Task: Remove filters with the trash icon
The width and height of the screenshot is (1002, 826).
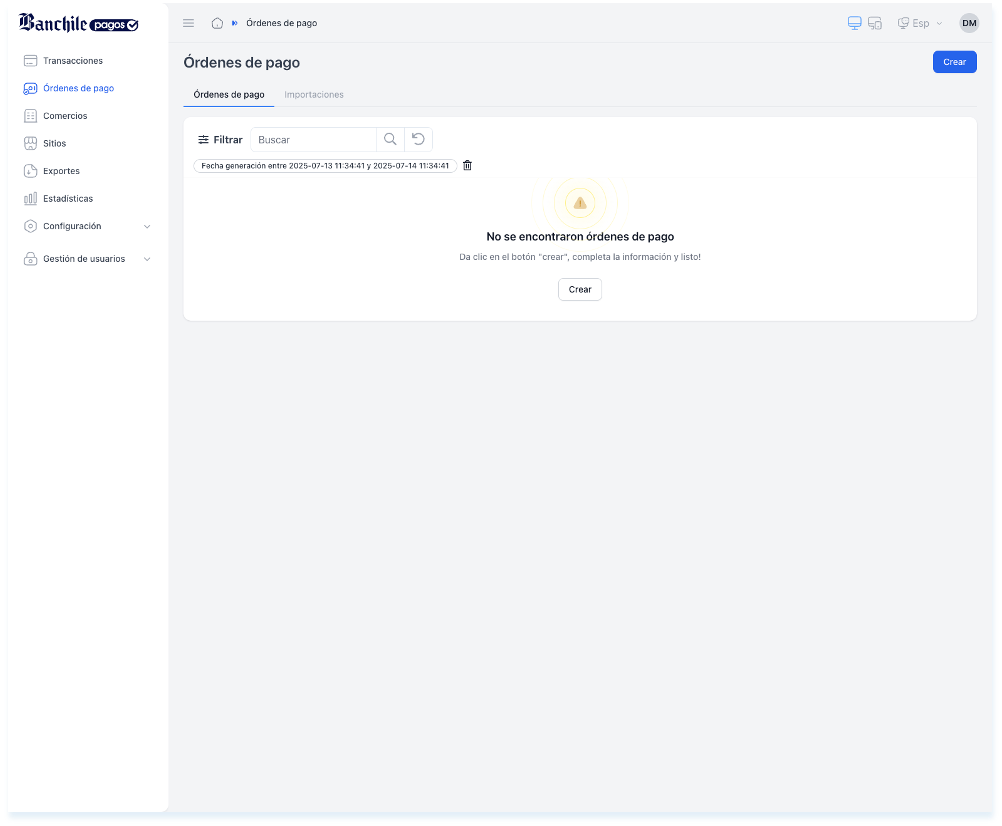Action: click(x=467, y=165)
